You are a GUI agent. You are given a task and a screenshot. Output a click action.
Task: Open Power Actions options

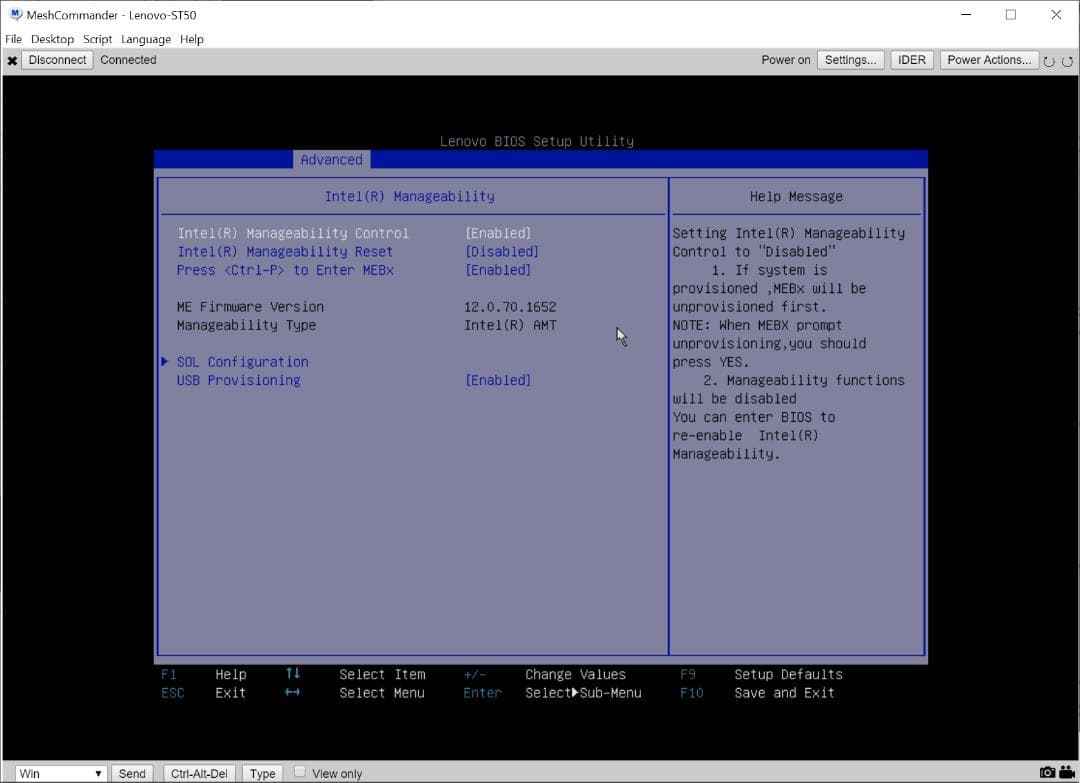click(988, 60)
